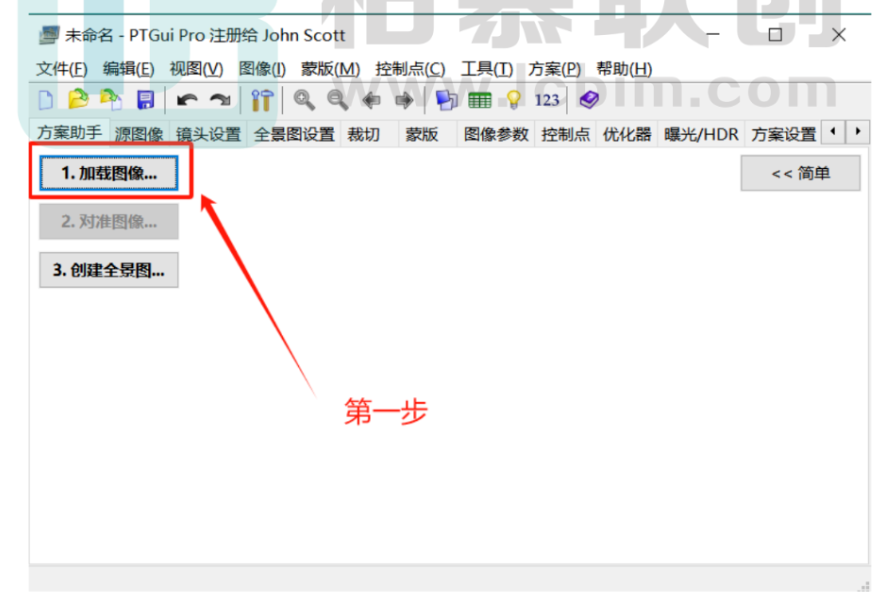Click the << 简单 mode button

800,173
